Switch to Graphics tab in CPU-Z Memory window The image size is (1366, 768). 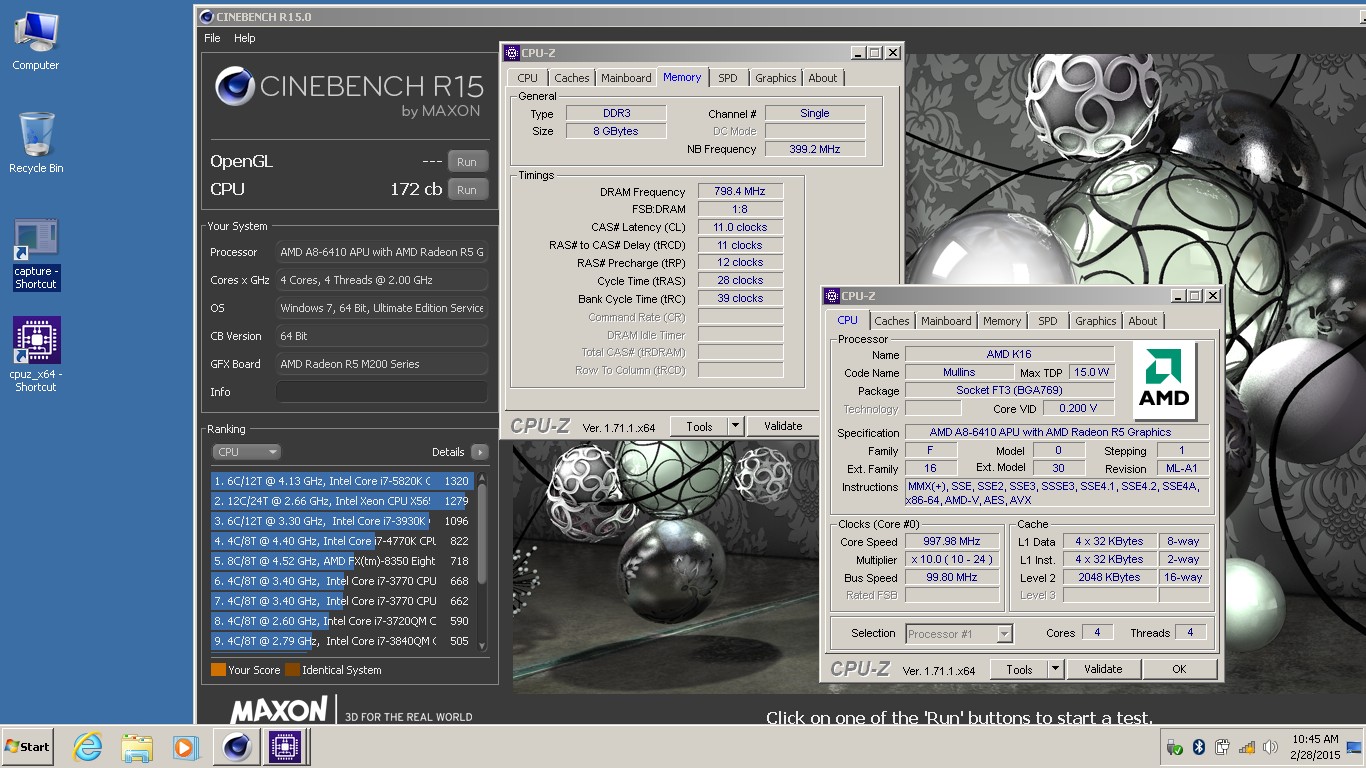click(x=776, y=78)
